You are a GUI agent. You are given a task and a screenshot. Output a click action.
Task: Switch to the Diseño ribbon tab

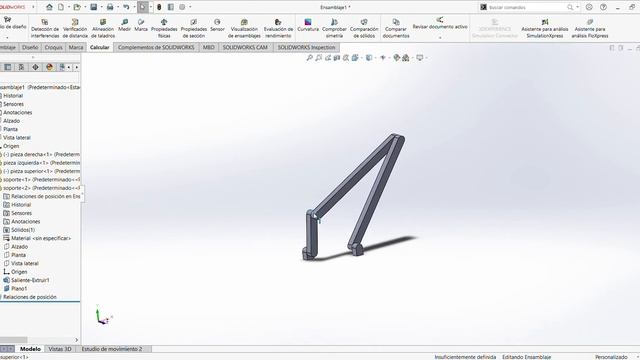pyautogui.click(x=30, y=47)
